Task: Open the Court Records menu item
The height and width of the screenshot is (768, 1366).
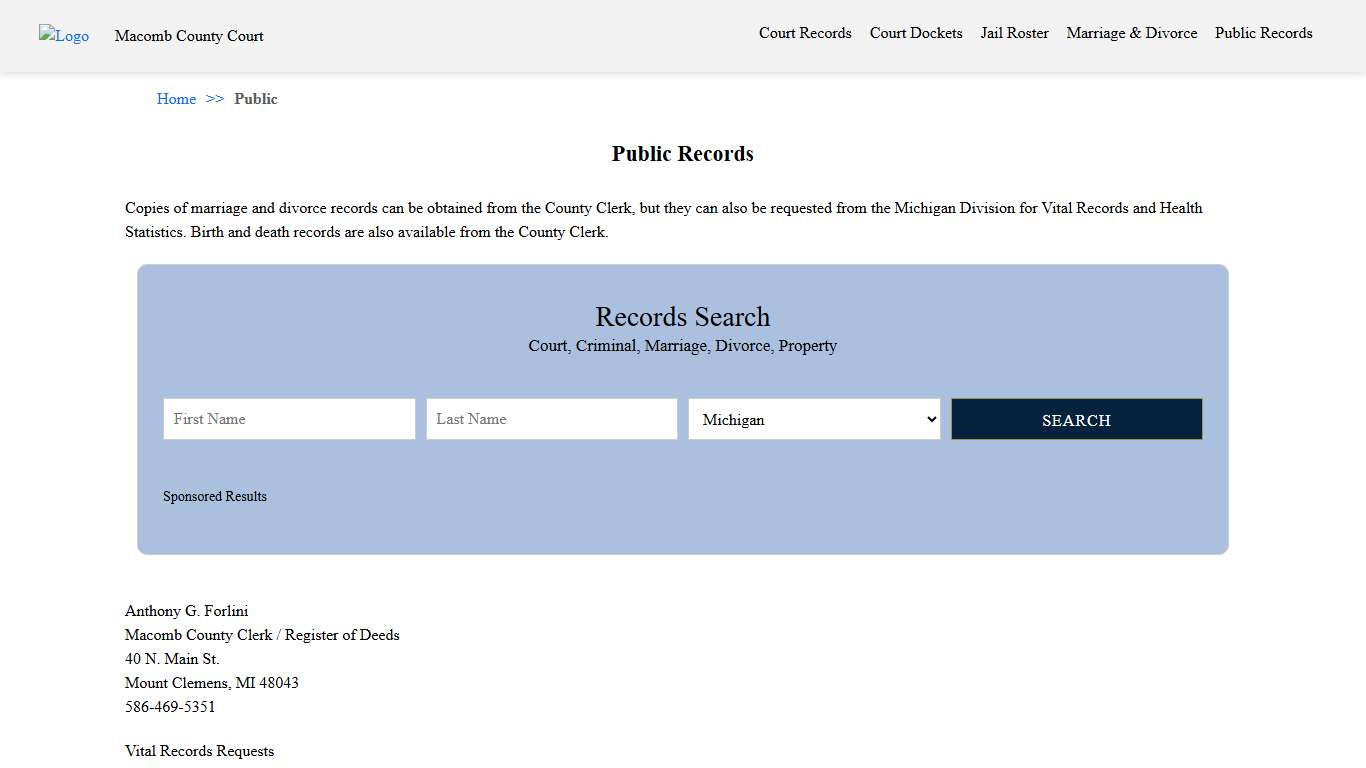Action: pyautogui.click(x=805, y=33)
